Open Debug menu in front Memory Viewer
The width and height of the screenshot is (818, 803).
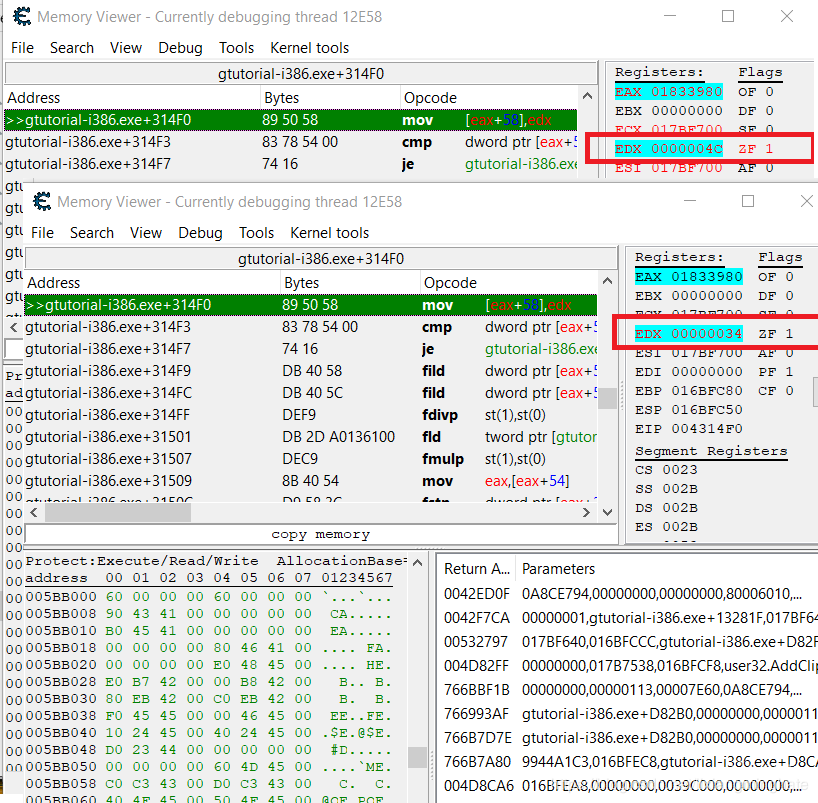[200, 233]
